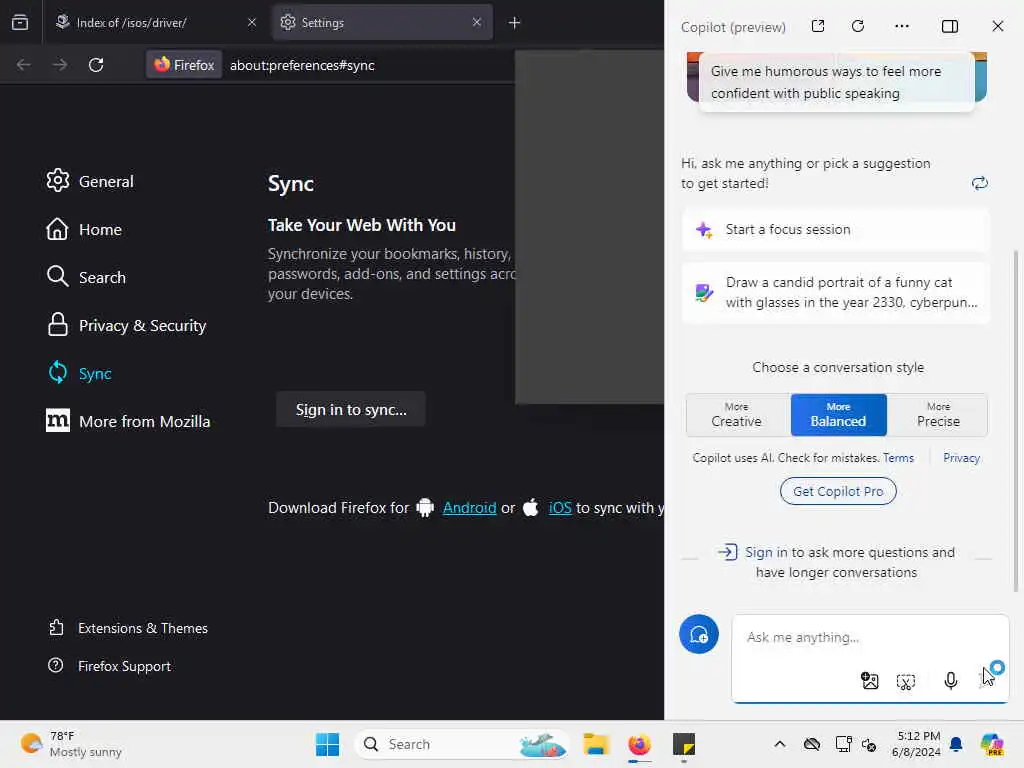The width and height of the screenshot is (1024, 768).
Task: Use the microphone in Copilot
Action: point(951,681)
